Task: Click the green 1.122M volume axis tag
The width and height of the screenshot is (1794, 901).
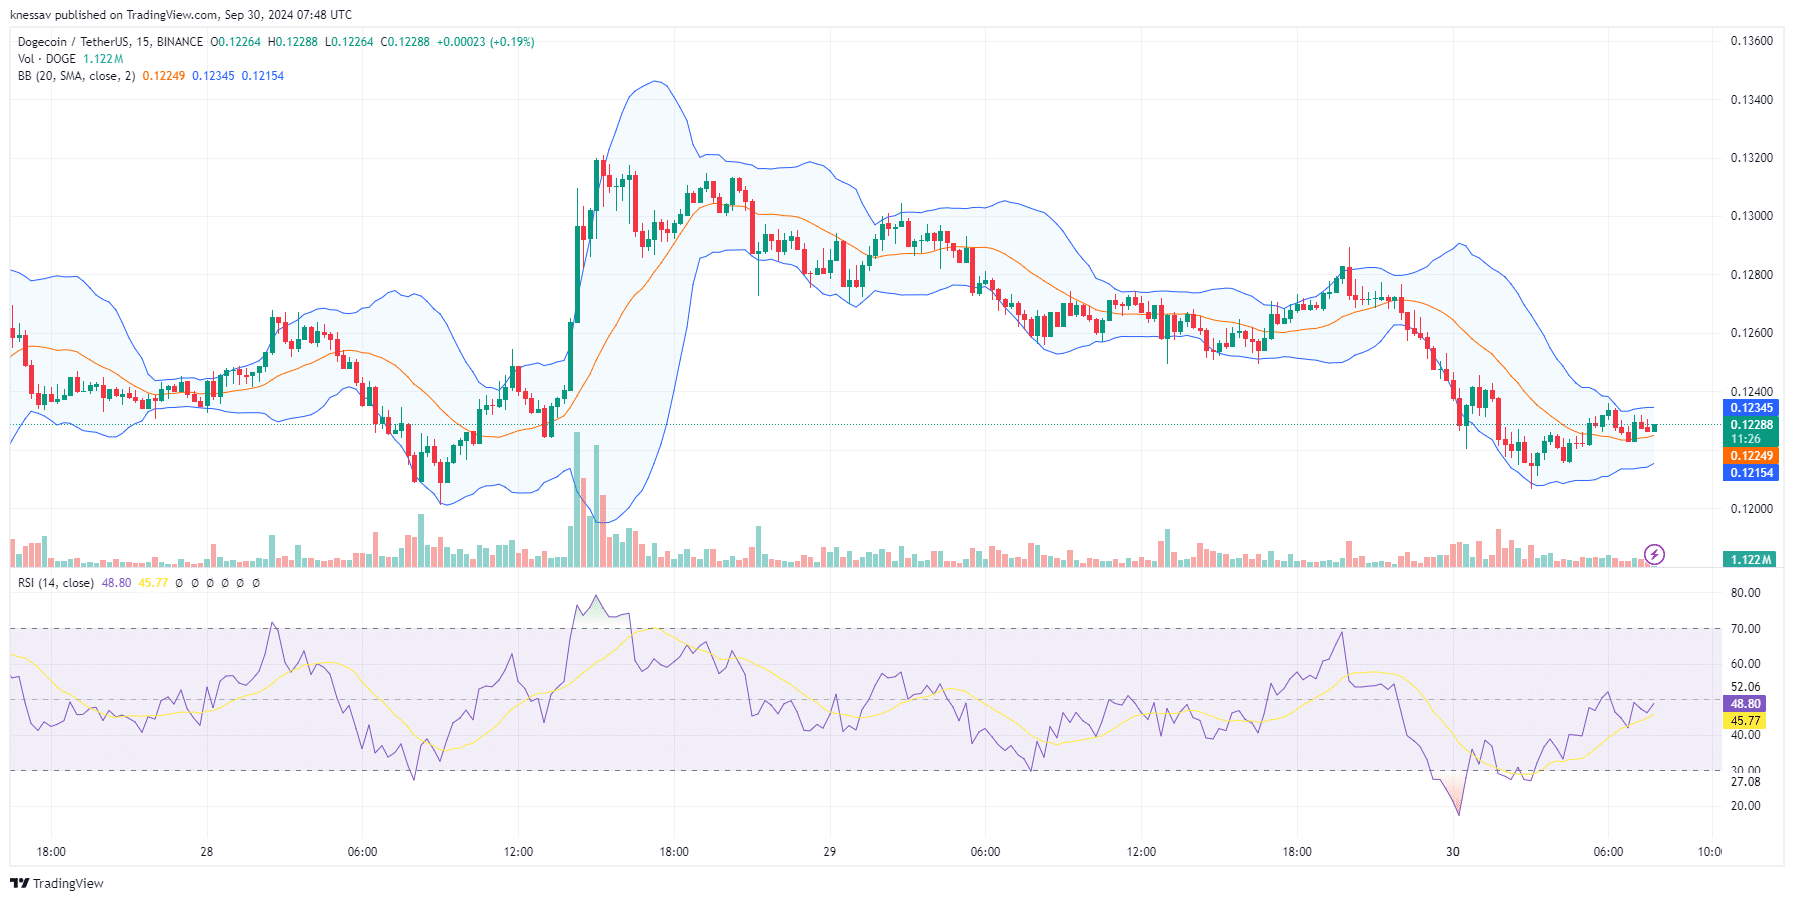Action: [1750, 560]
